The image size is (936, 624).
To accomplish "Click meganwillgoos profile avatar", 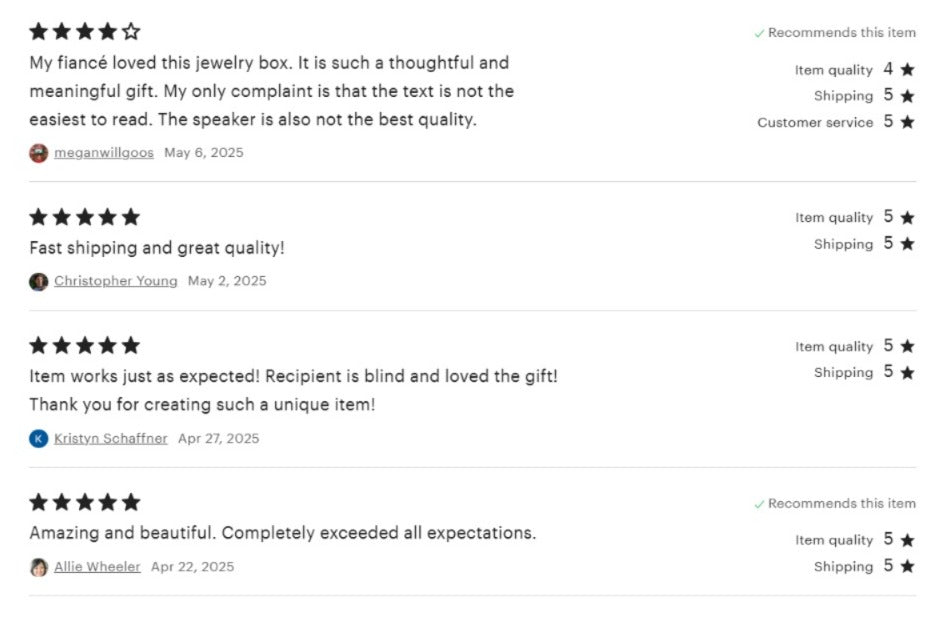I will pos(39,153).
